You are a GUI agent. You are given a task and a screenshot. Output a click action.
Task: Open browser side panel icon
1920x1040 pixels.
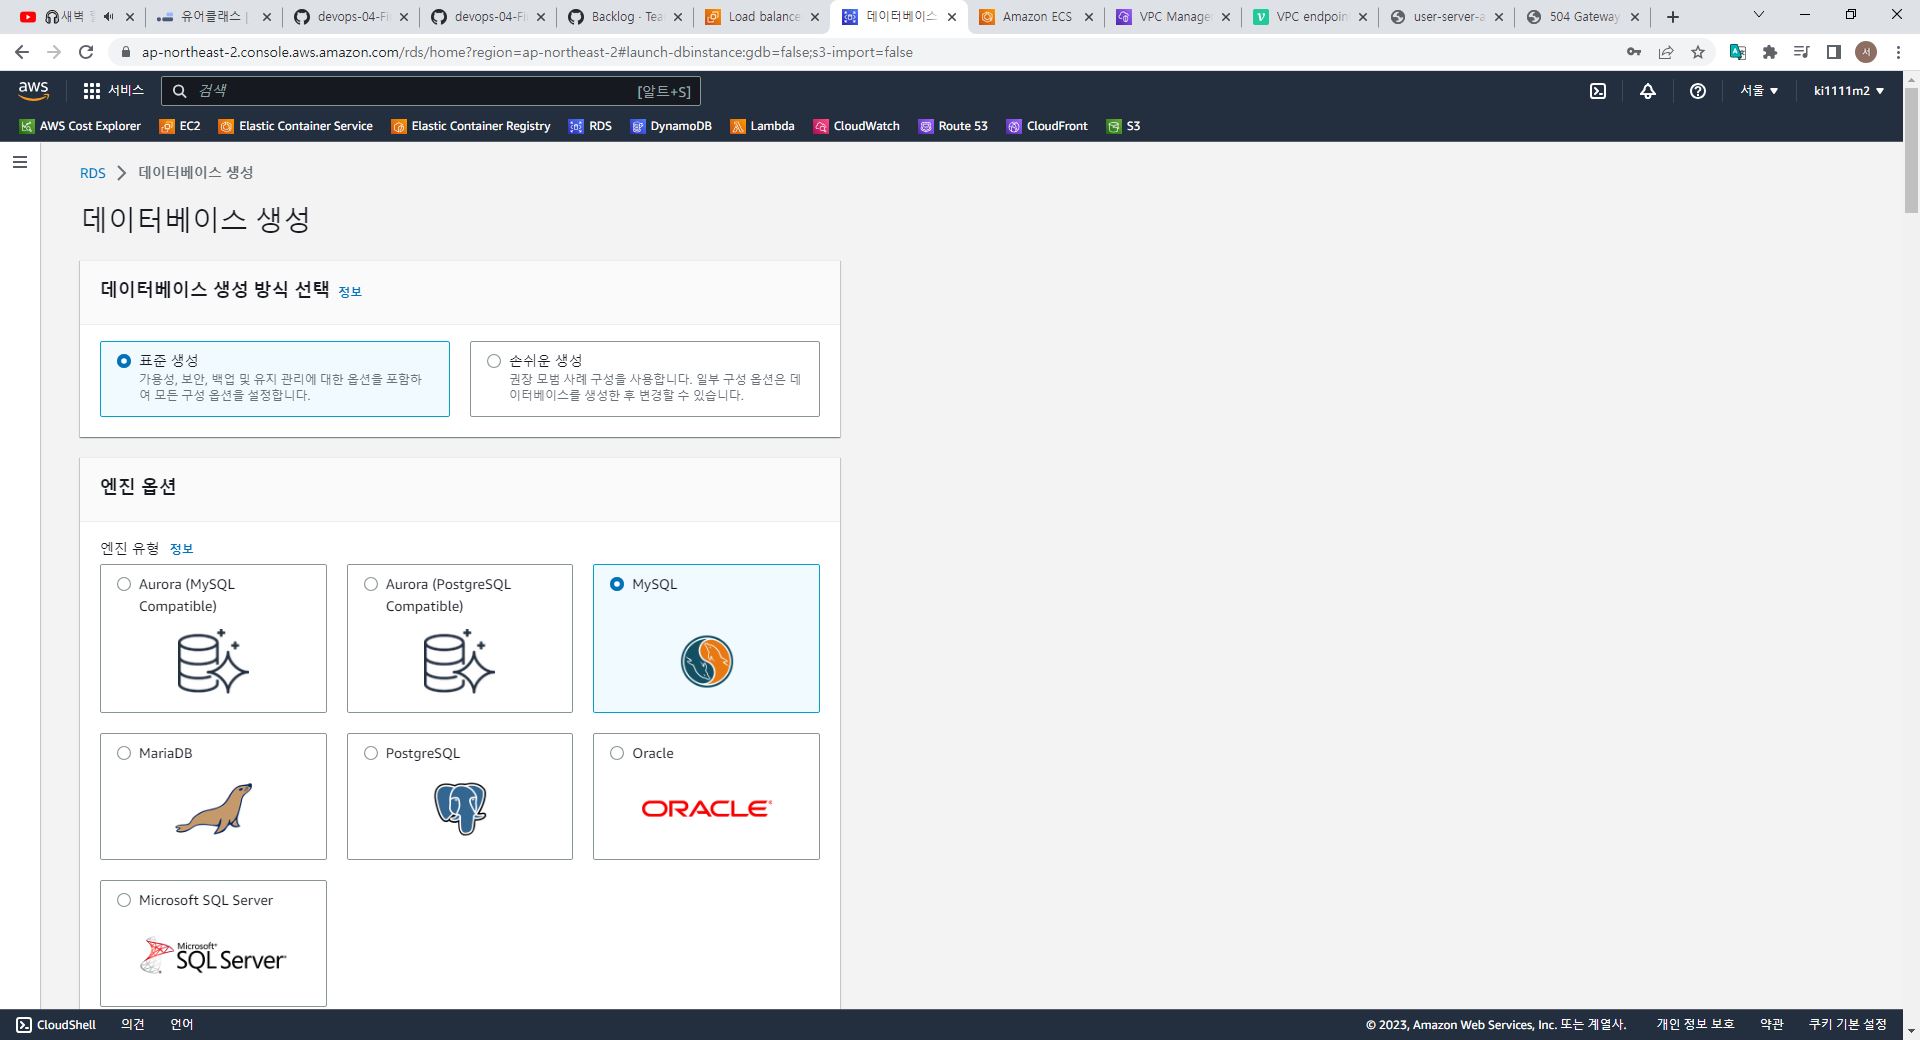pos(1834,52)
